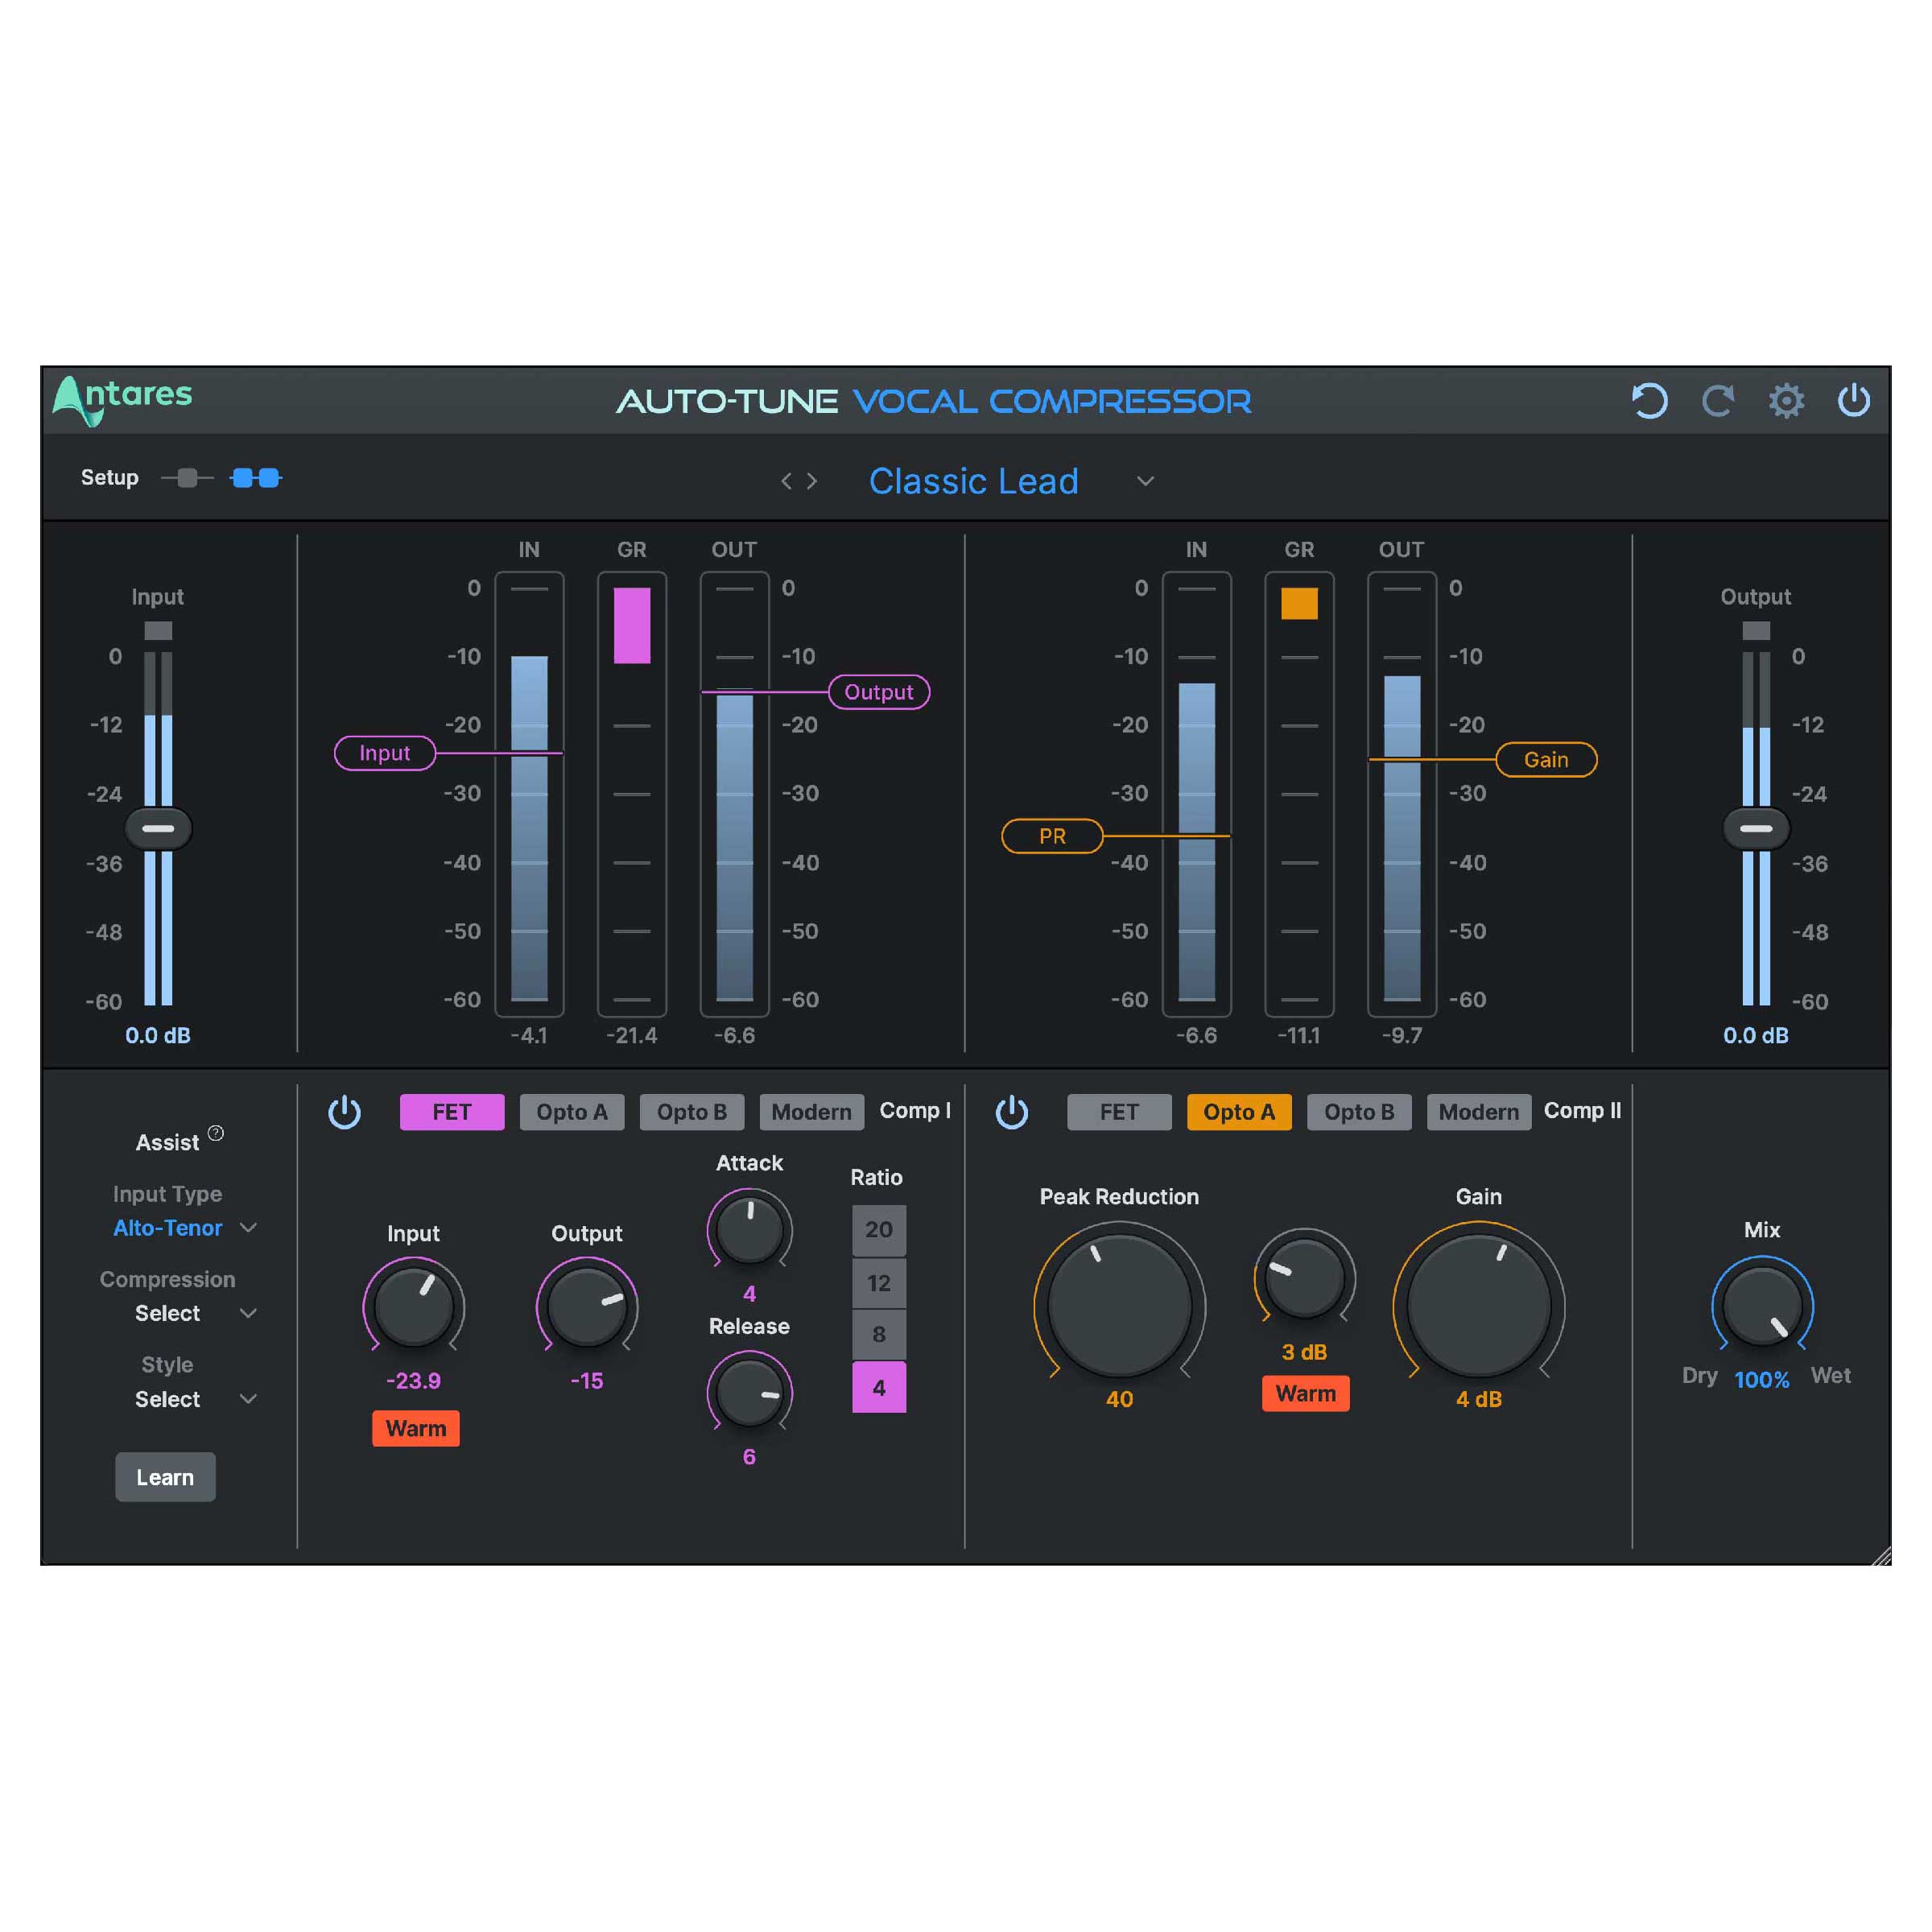
Task: Click the Comp II OUT reading -9.7
Action: pos(1402,1035)
